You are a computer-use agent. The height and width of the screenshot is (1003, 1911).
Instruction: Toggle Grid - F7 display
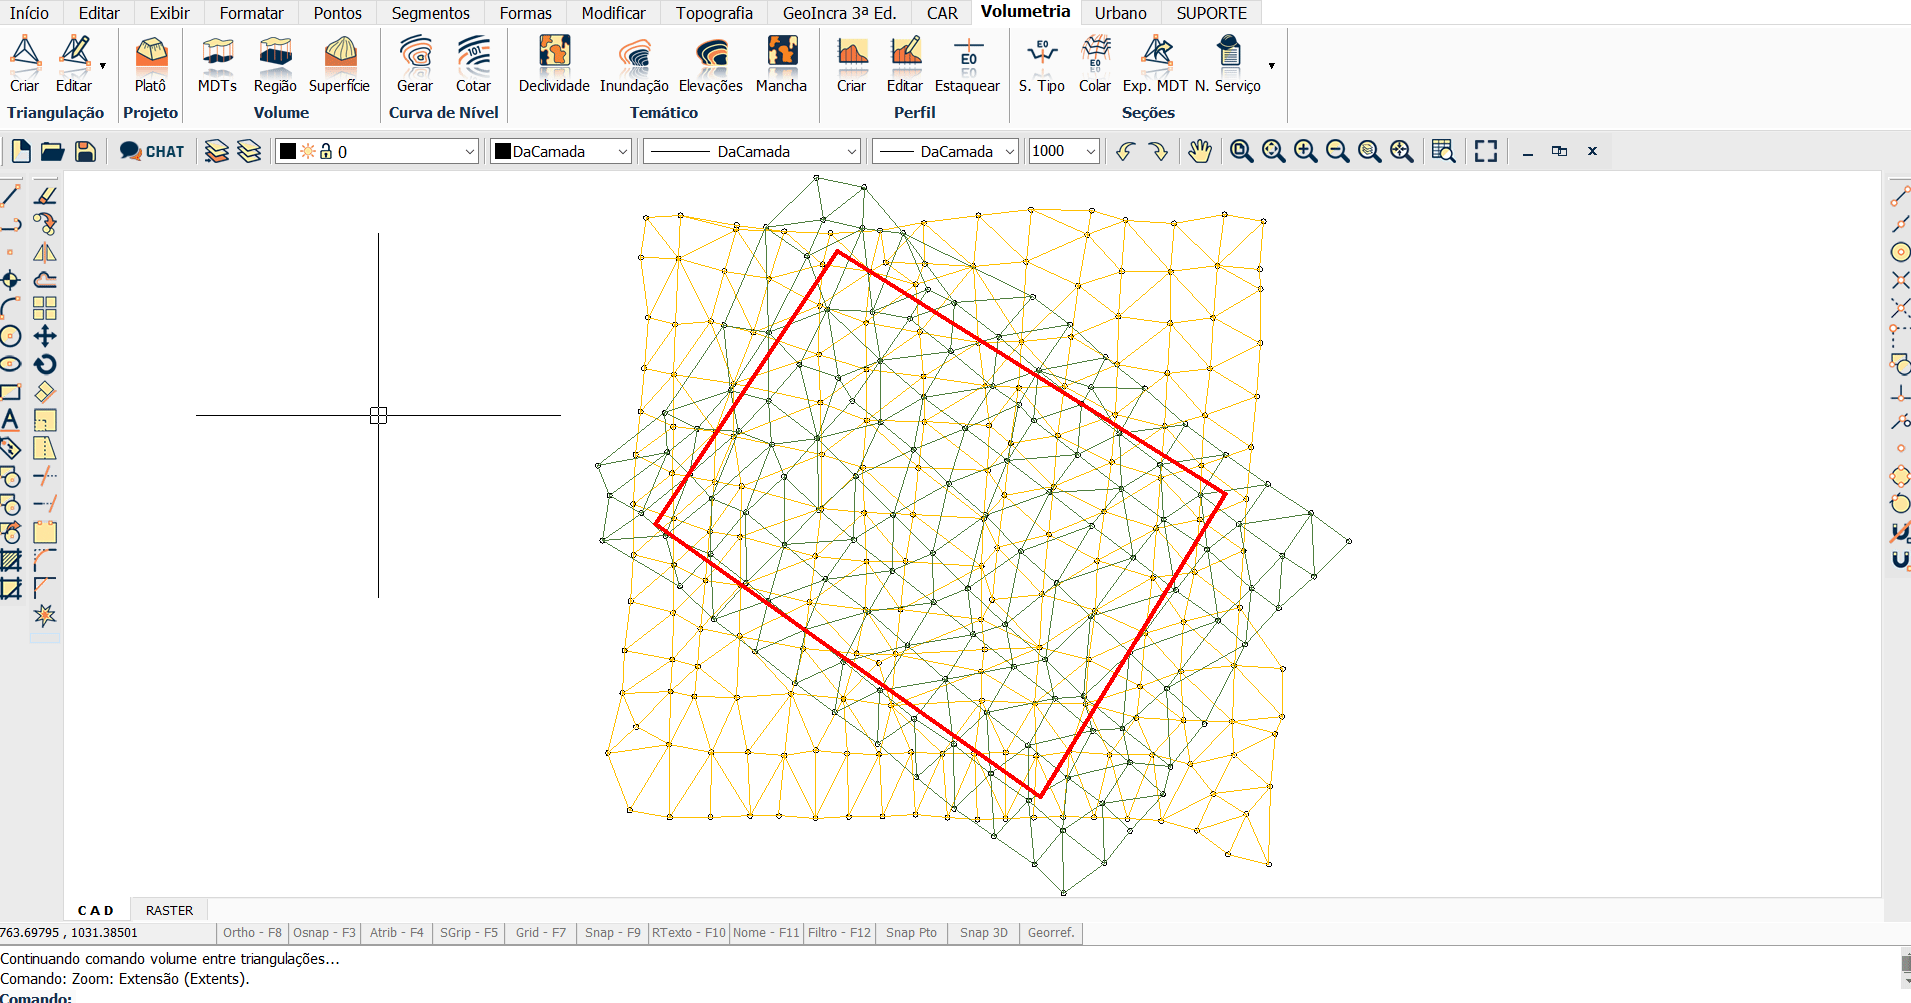[x=540, y=933]
